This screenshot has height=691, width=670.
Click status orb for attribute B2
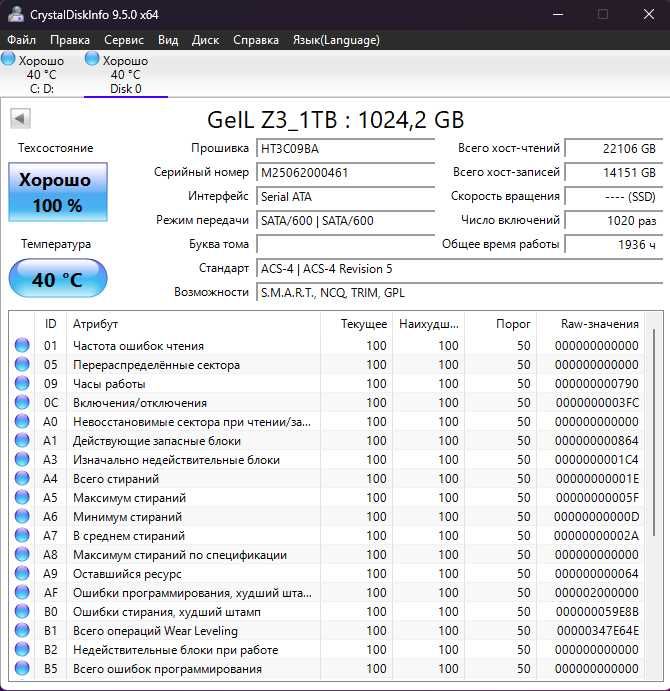pyautogui.click(x=22, y=649)
